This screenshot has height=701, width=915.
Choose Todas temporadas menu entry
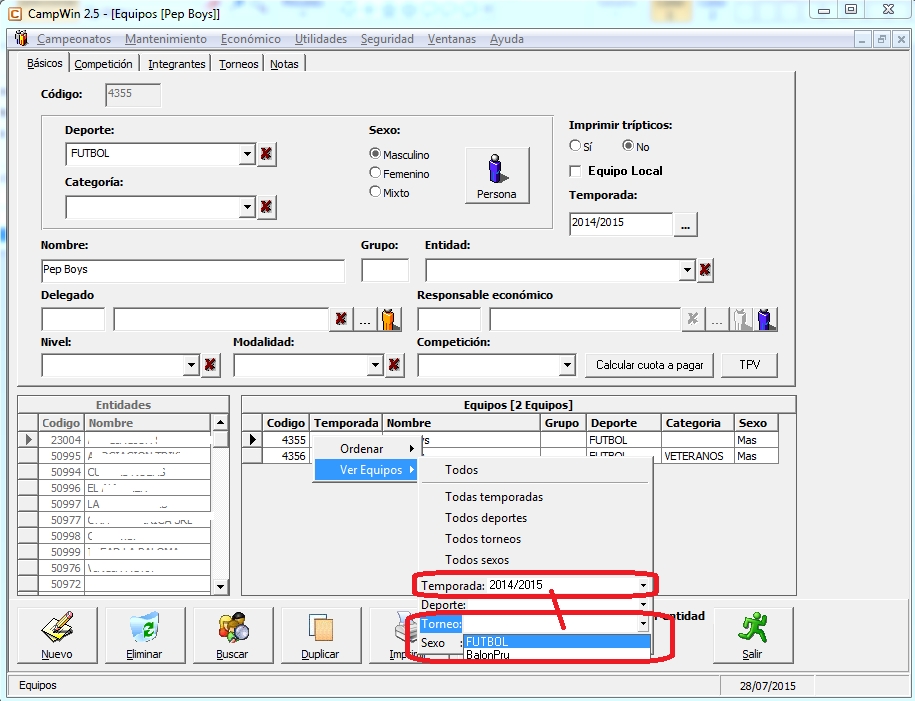[494, 497]
